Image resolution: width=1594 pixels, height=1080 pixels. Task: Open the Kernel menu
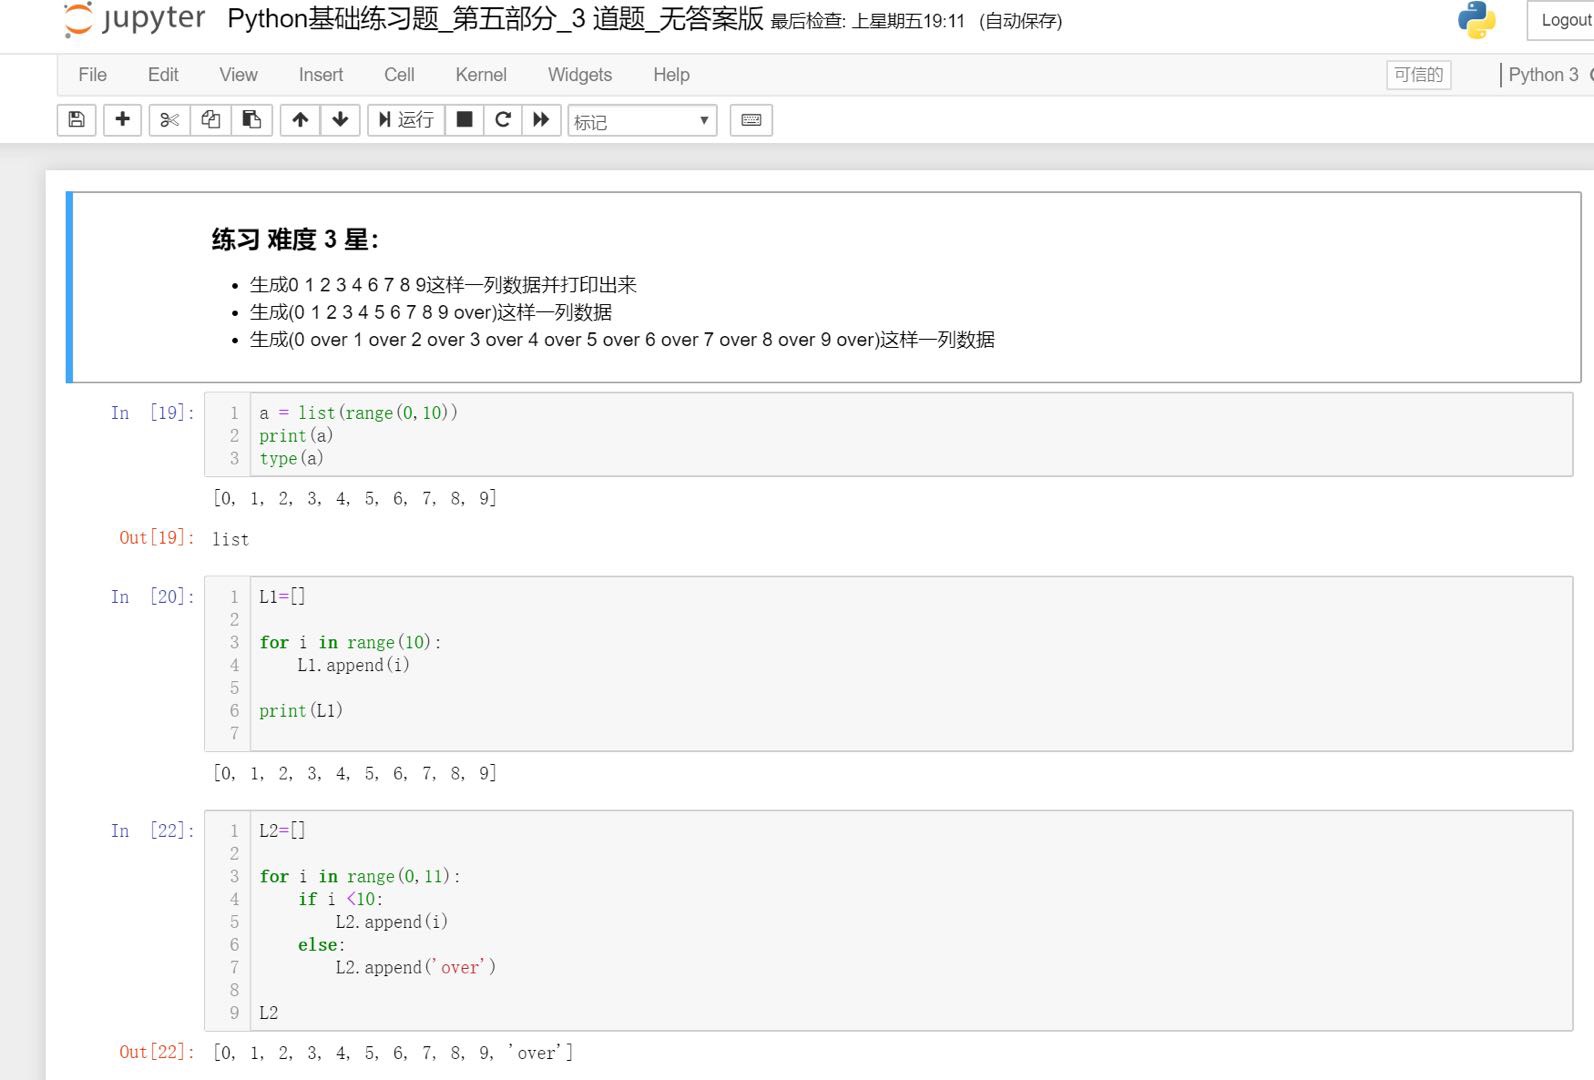pos(481,75)
